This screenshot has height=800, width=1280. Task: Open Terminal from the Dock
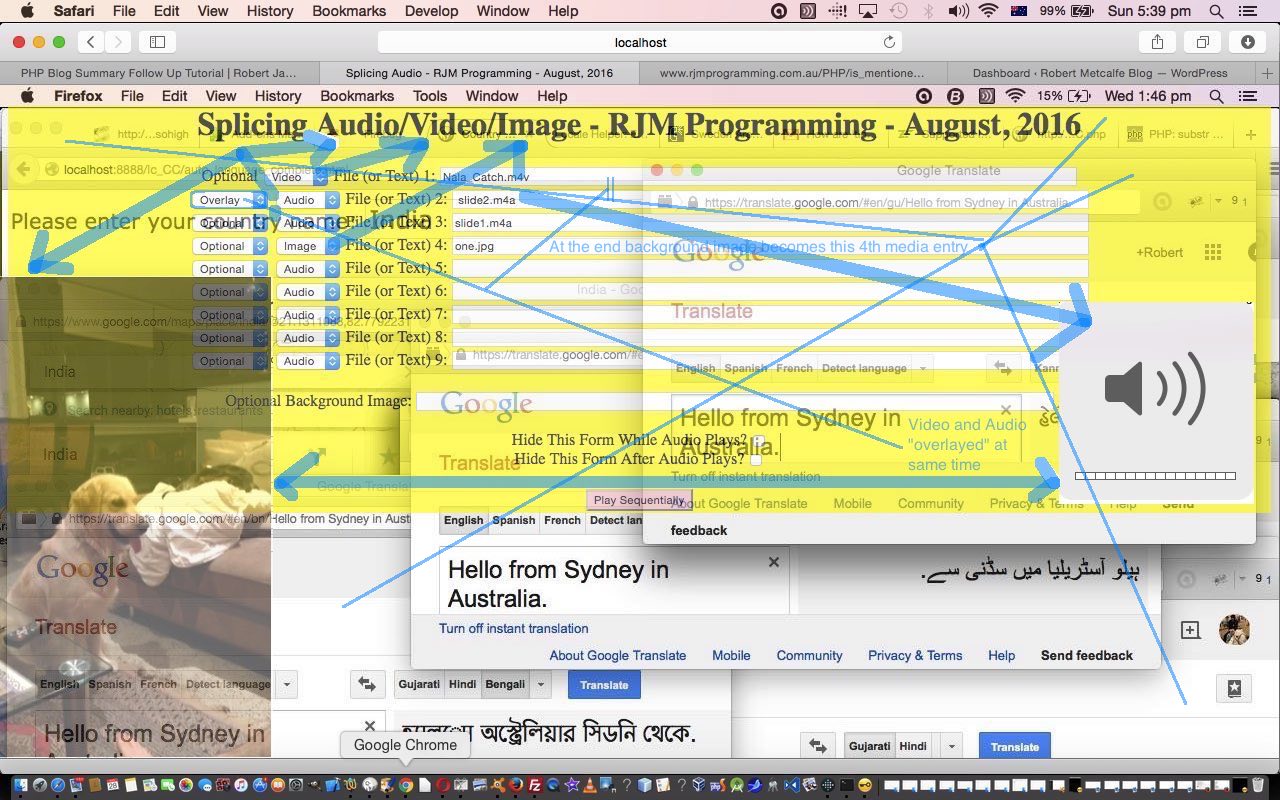click(x=847, y=786)
